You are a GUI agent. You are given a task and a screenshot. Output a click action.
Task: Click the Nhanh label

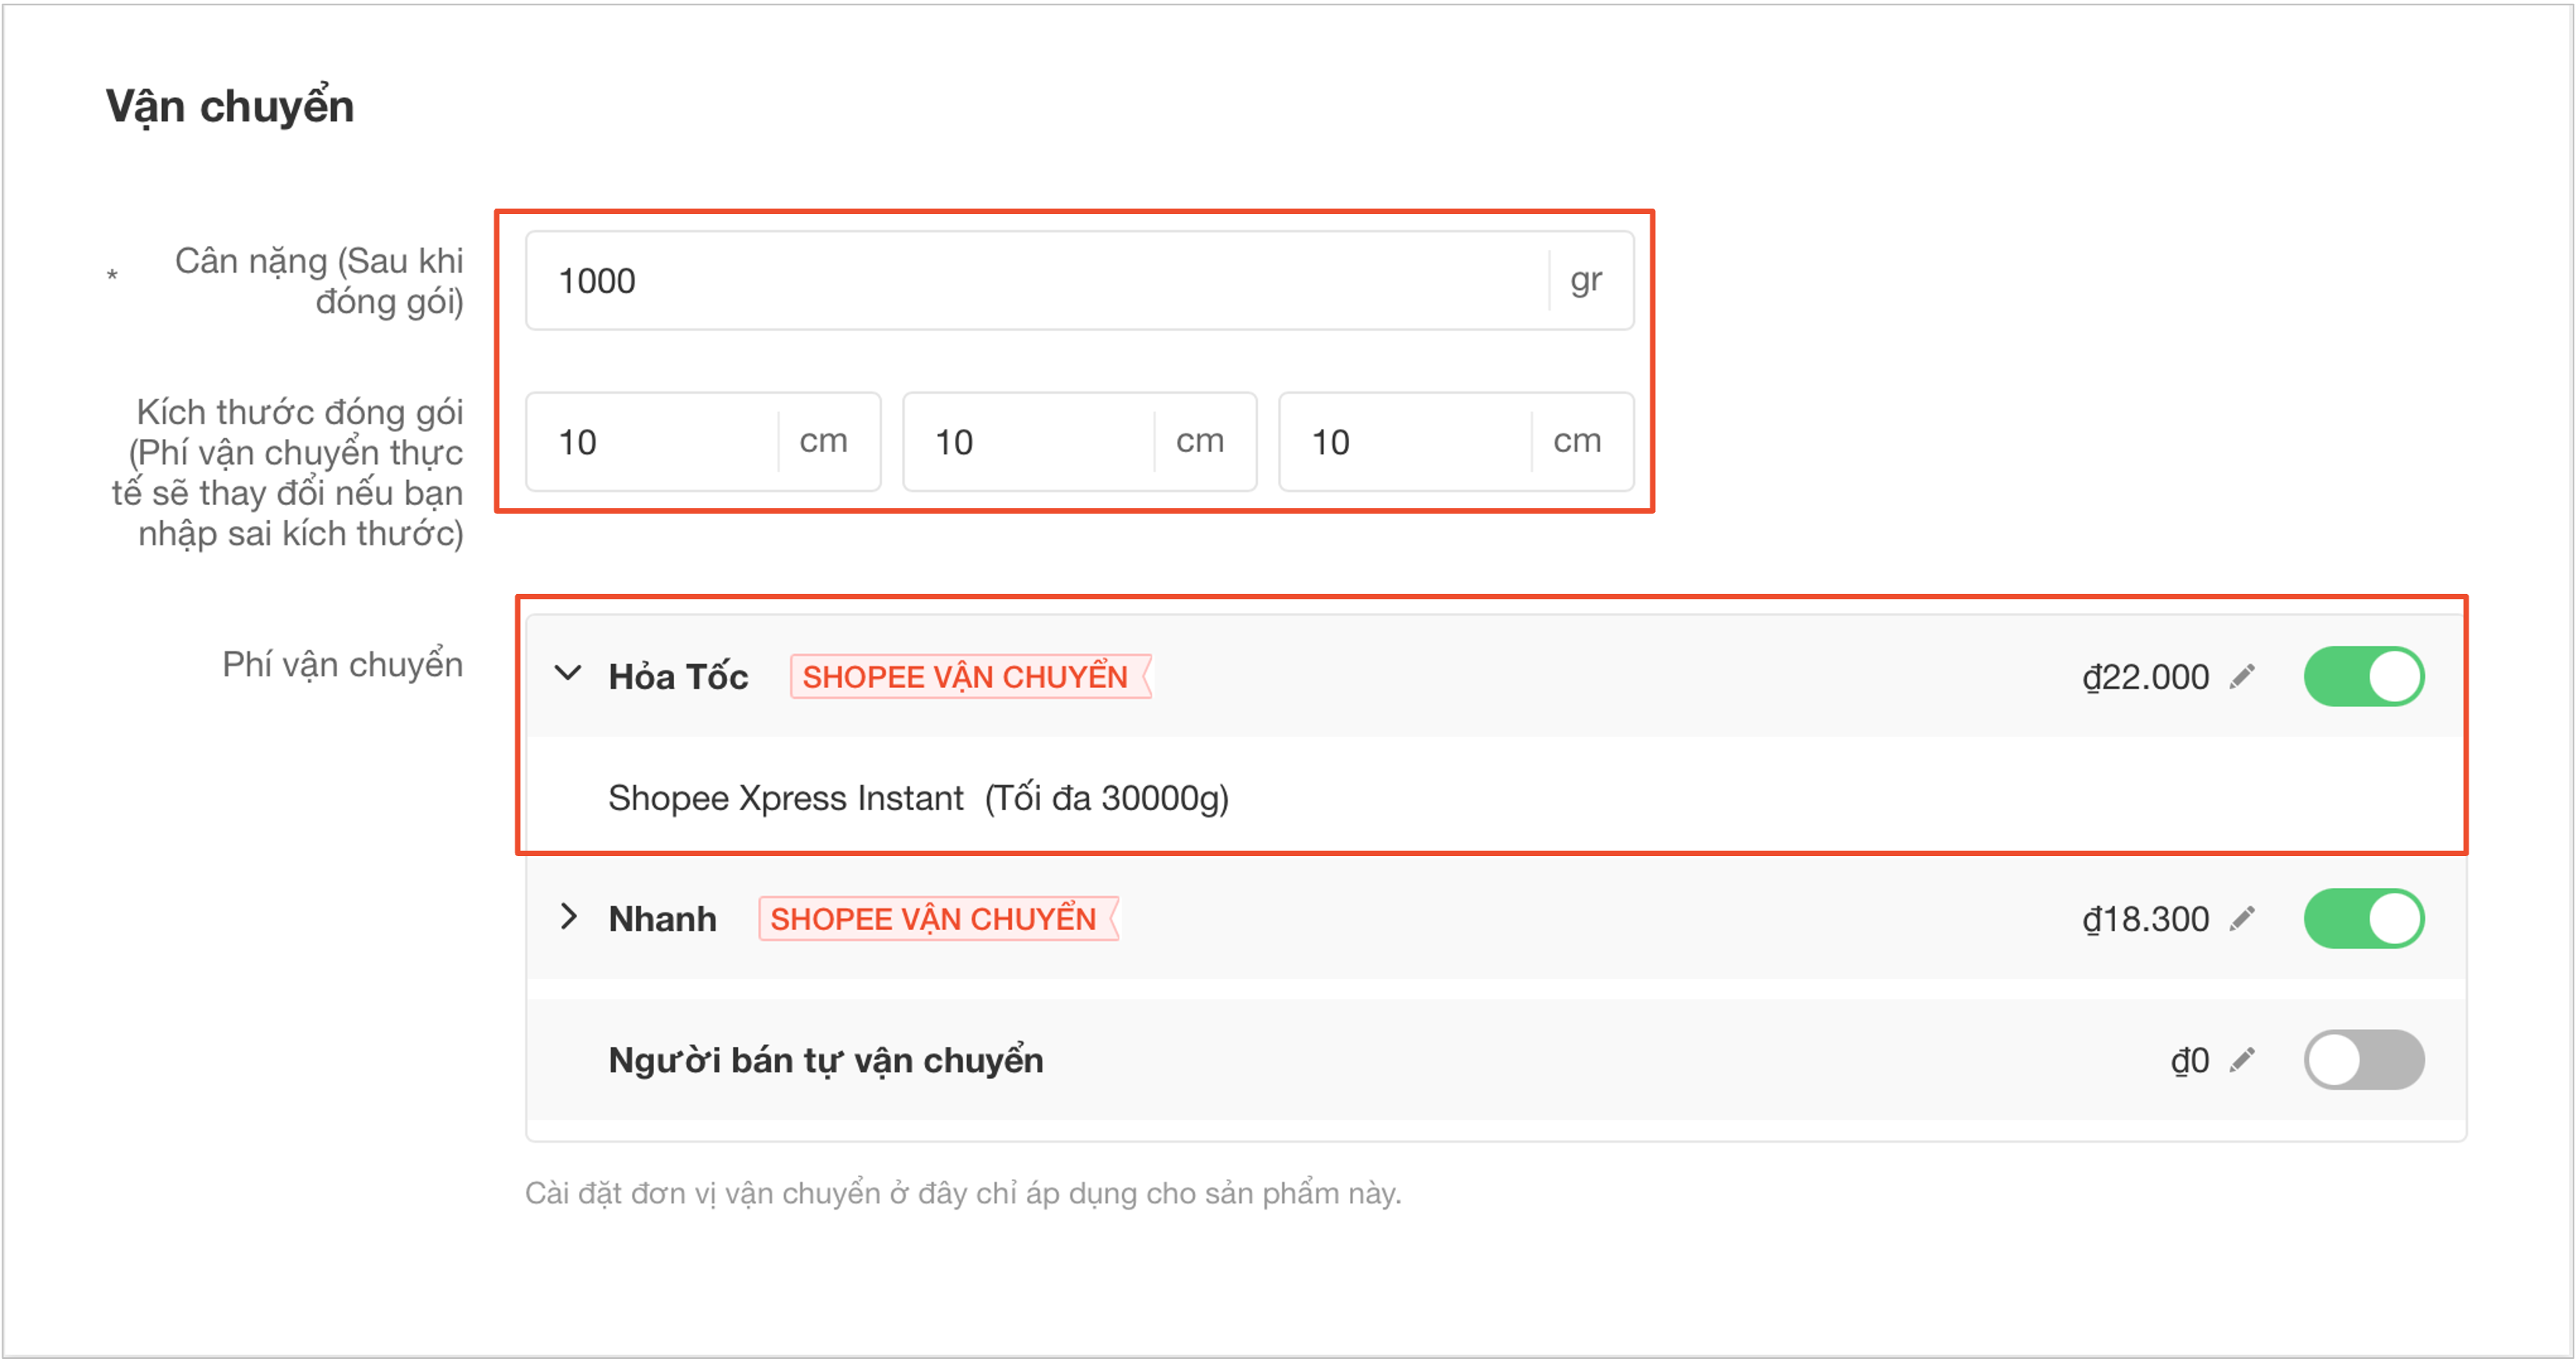point(662,919)
